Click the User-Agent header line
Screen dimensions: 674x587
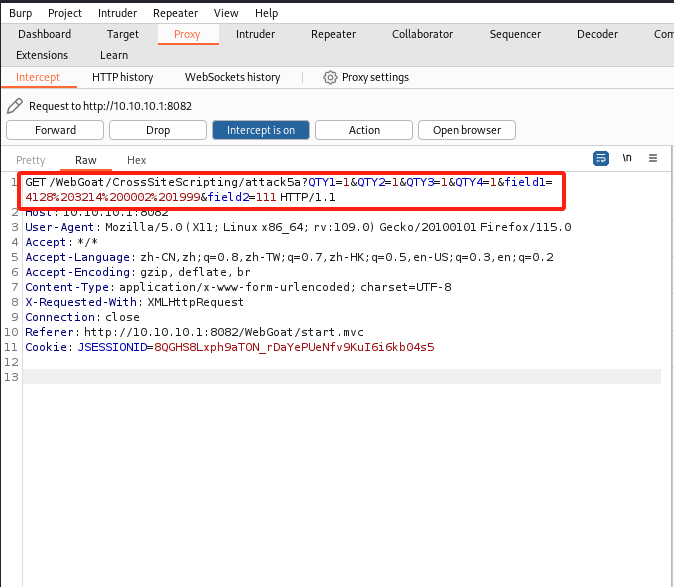298,227
